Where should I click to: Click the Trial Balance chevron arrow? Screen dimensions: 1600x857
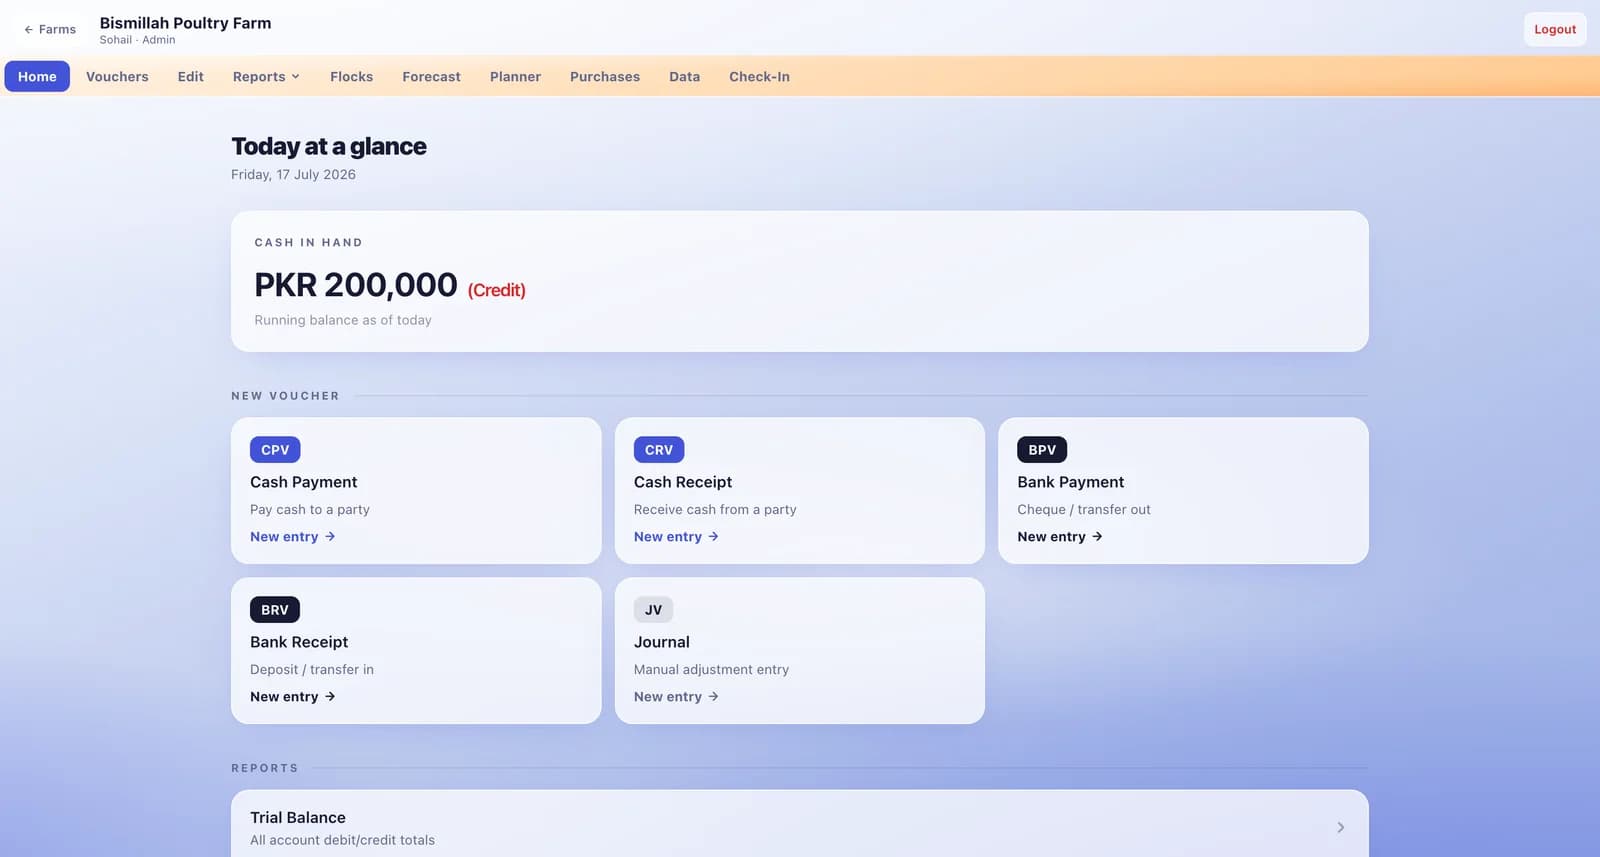click(1341, 827)
